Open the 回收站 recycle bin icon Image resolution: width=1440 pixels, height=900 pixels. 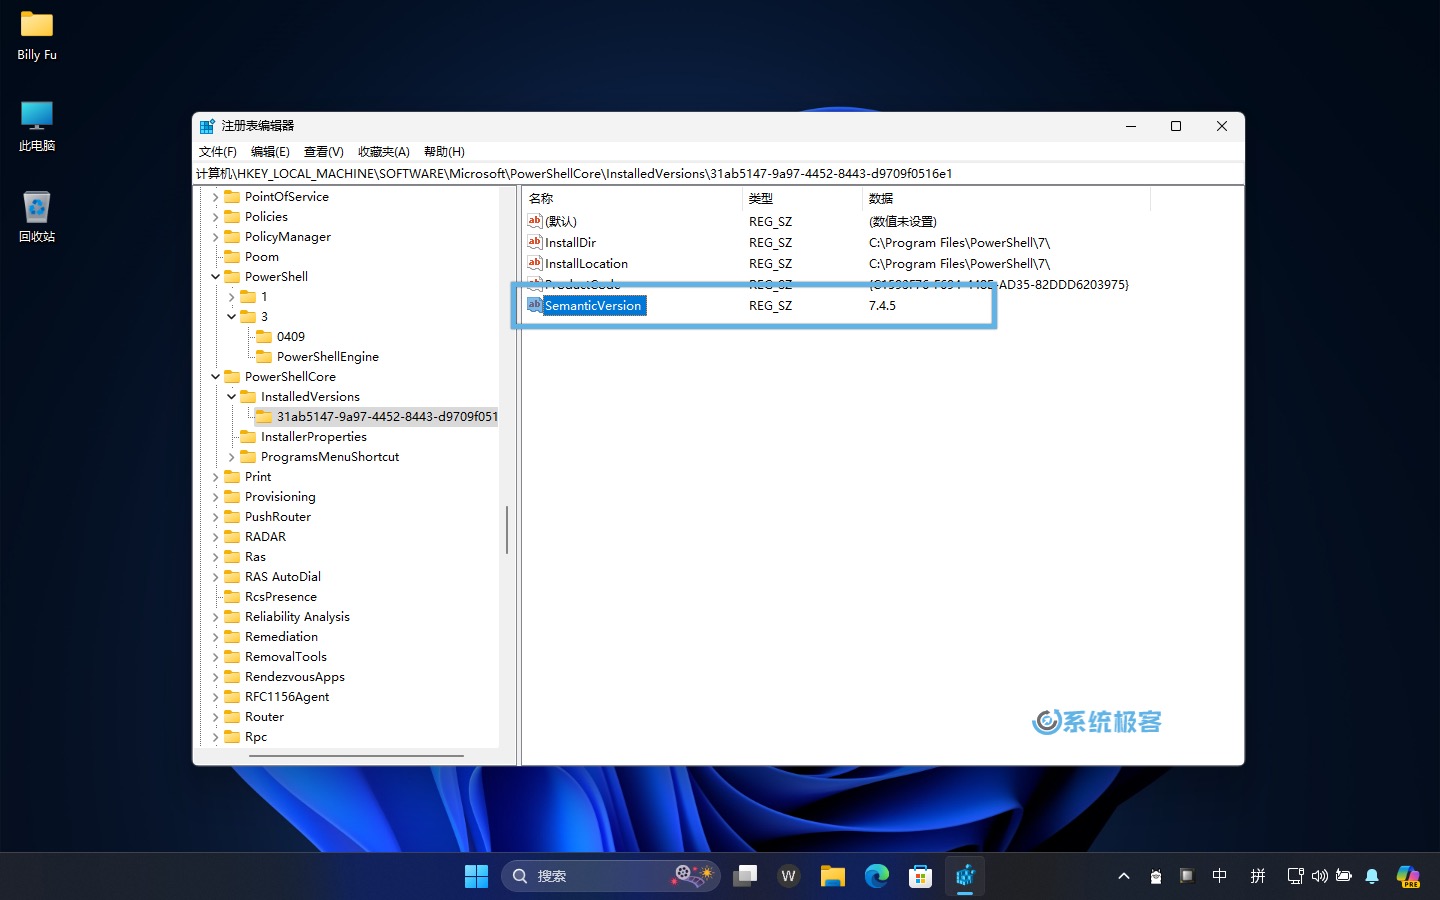pyautogui.click(x=37, y=217)
